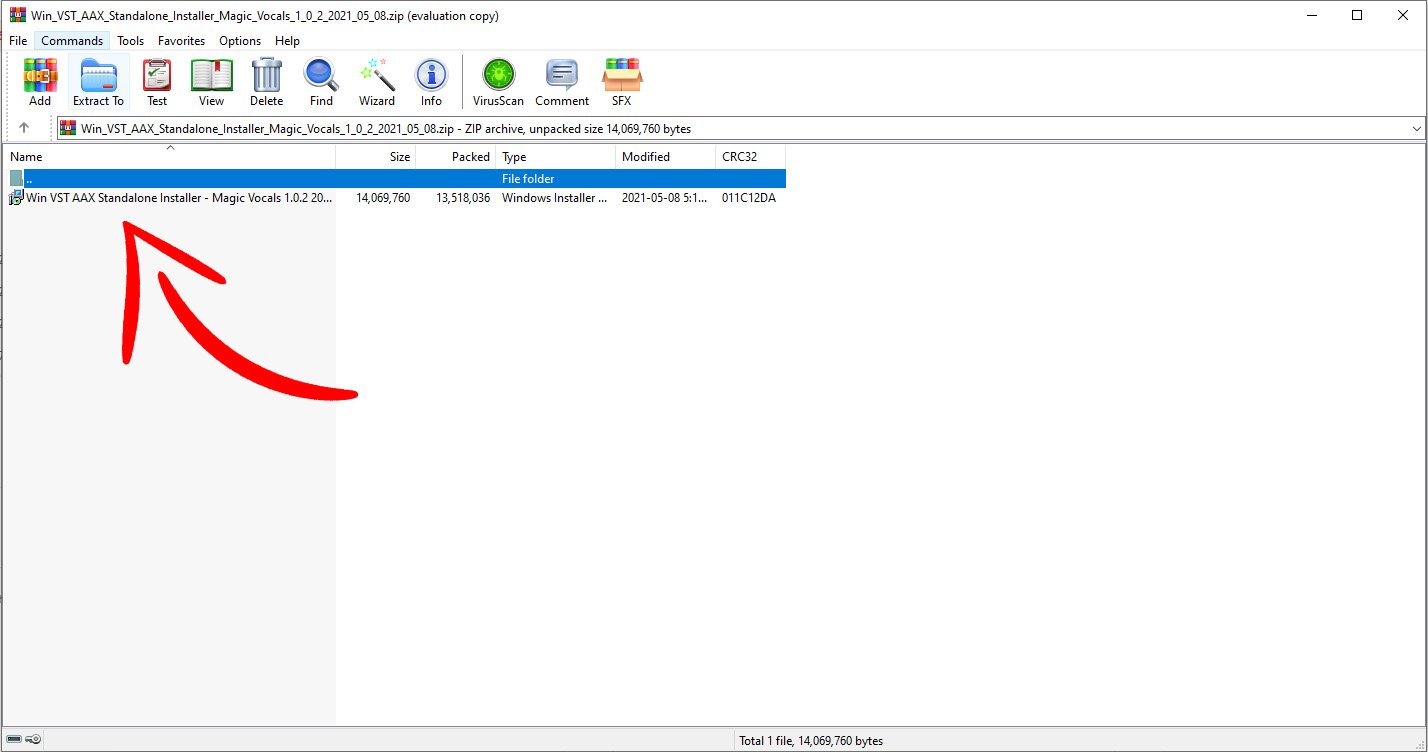The image size is (1428, 752).
Task: Open the Options menu
Action: (x=240, y=41)
